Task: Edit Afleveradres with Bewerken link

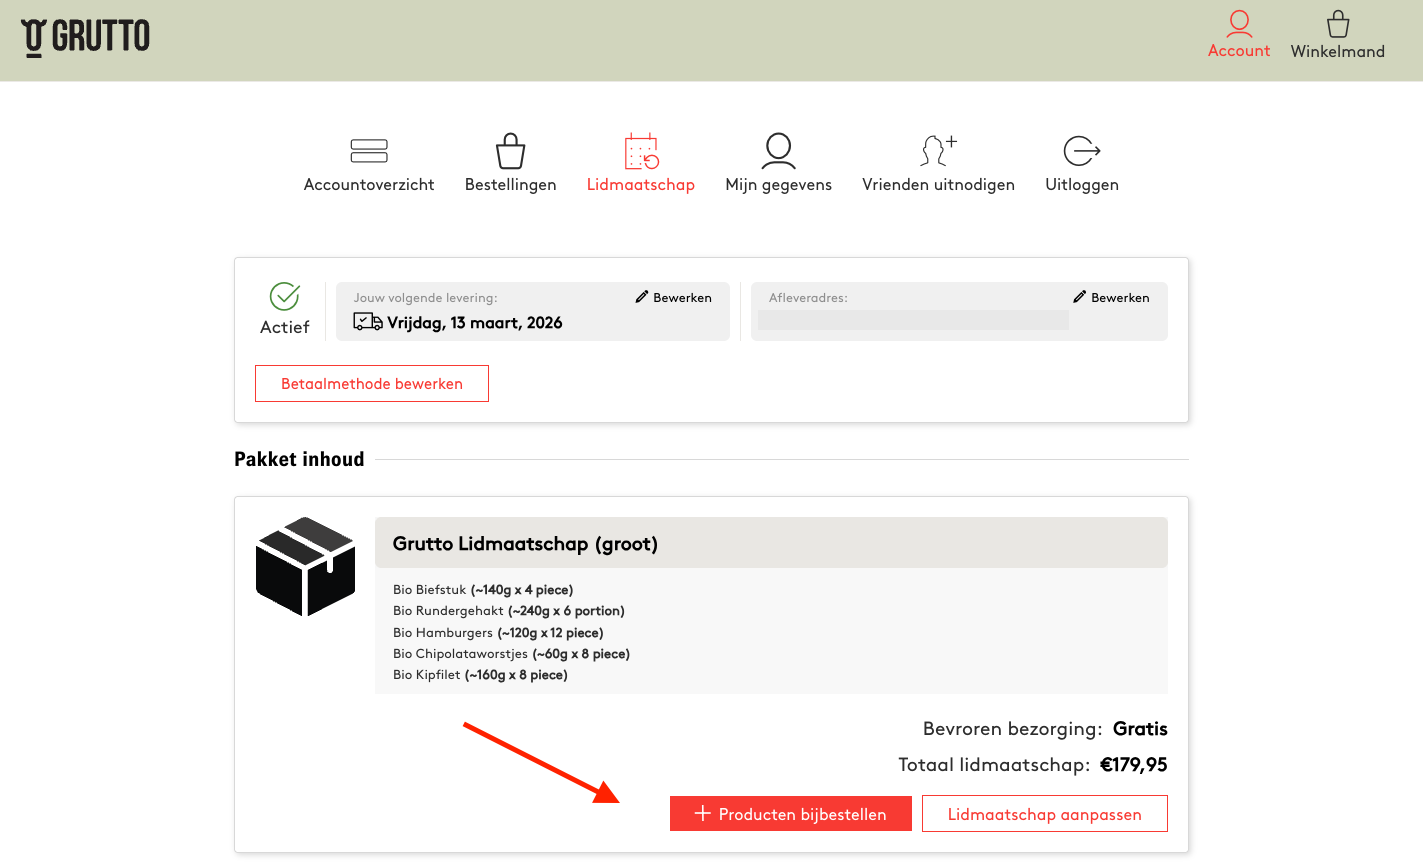Action: 1111,298
